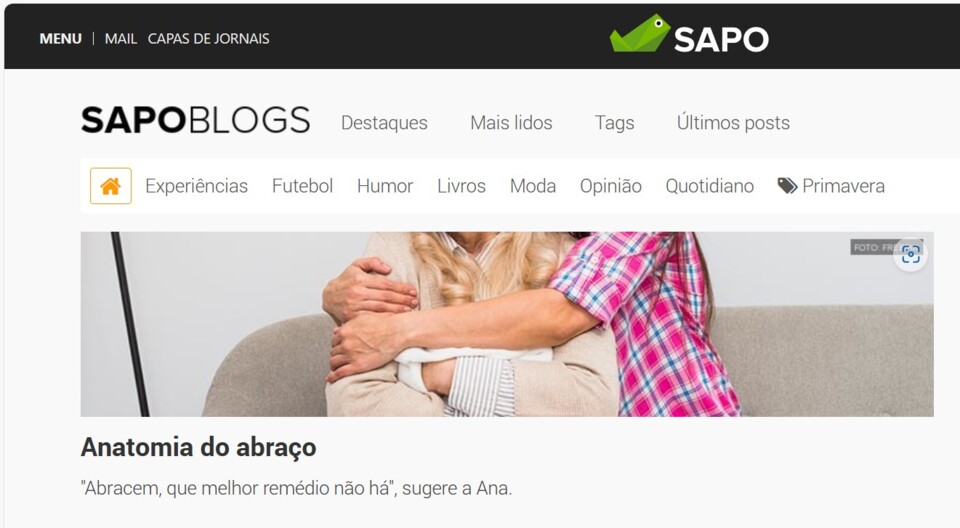Open MAIL from the top bar
Screen dimensions: 960x528
point(121,39)
